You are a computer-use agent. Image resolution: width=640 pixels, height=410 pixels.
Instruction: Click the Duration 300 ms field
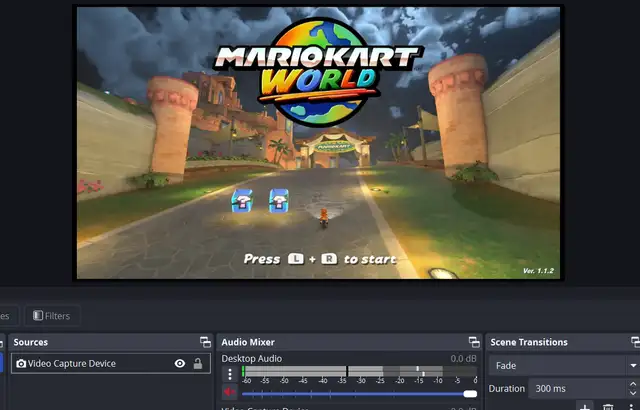coord(577,388)
